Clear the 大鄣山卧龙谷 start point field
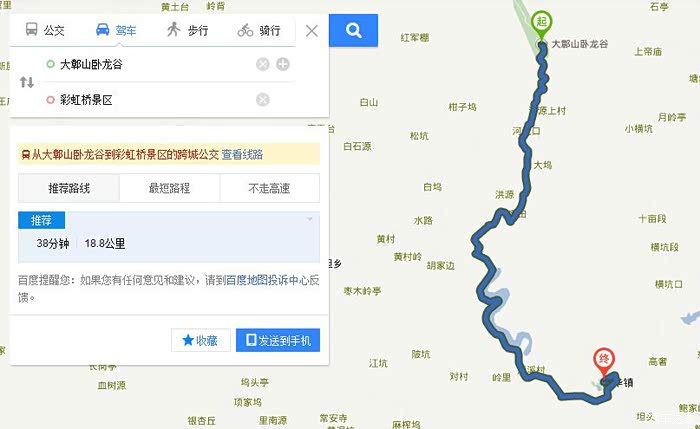The width and height of the screenshot is (700, 429). (x=262, y=64)
